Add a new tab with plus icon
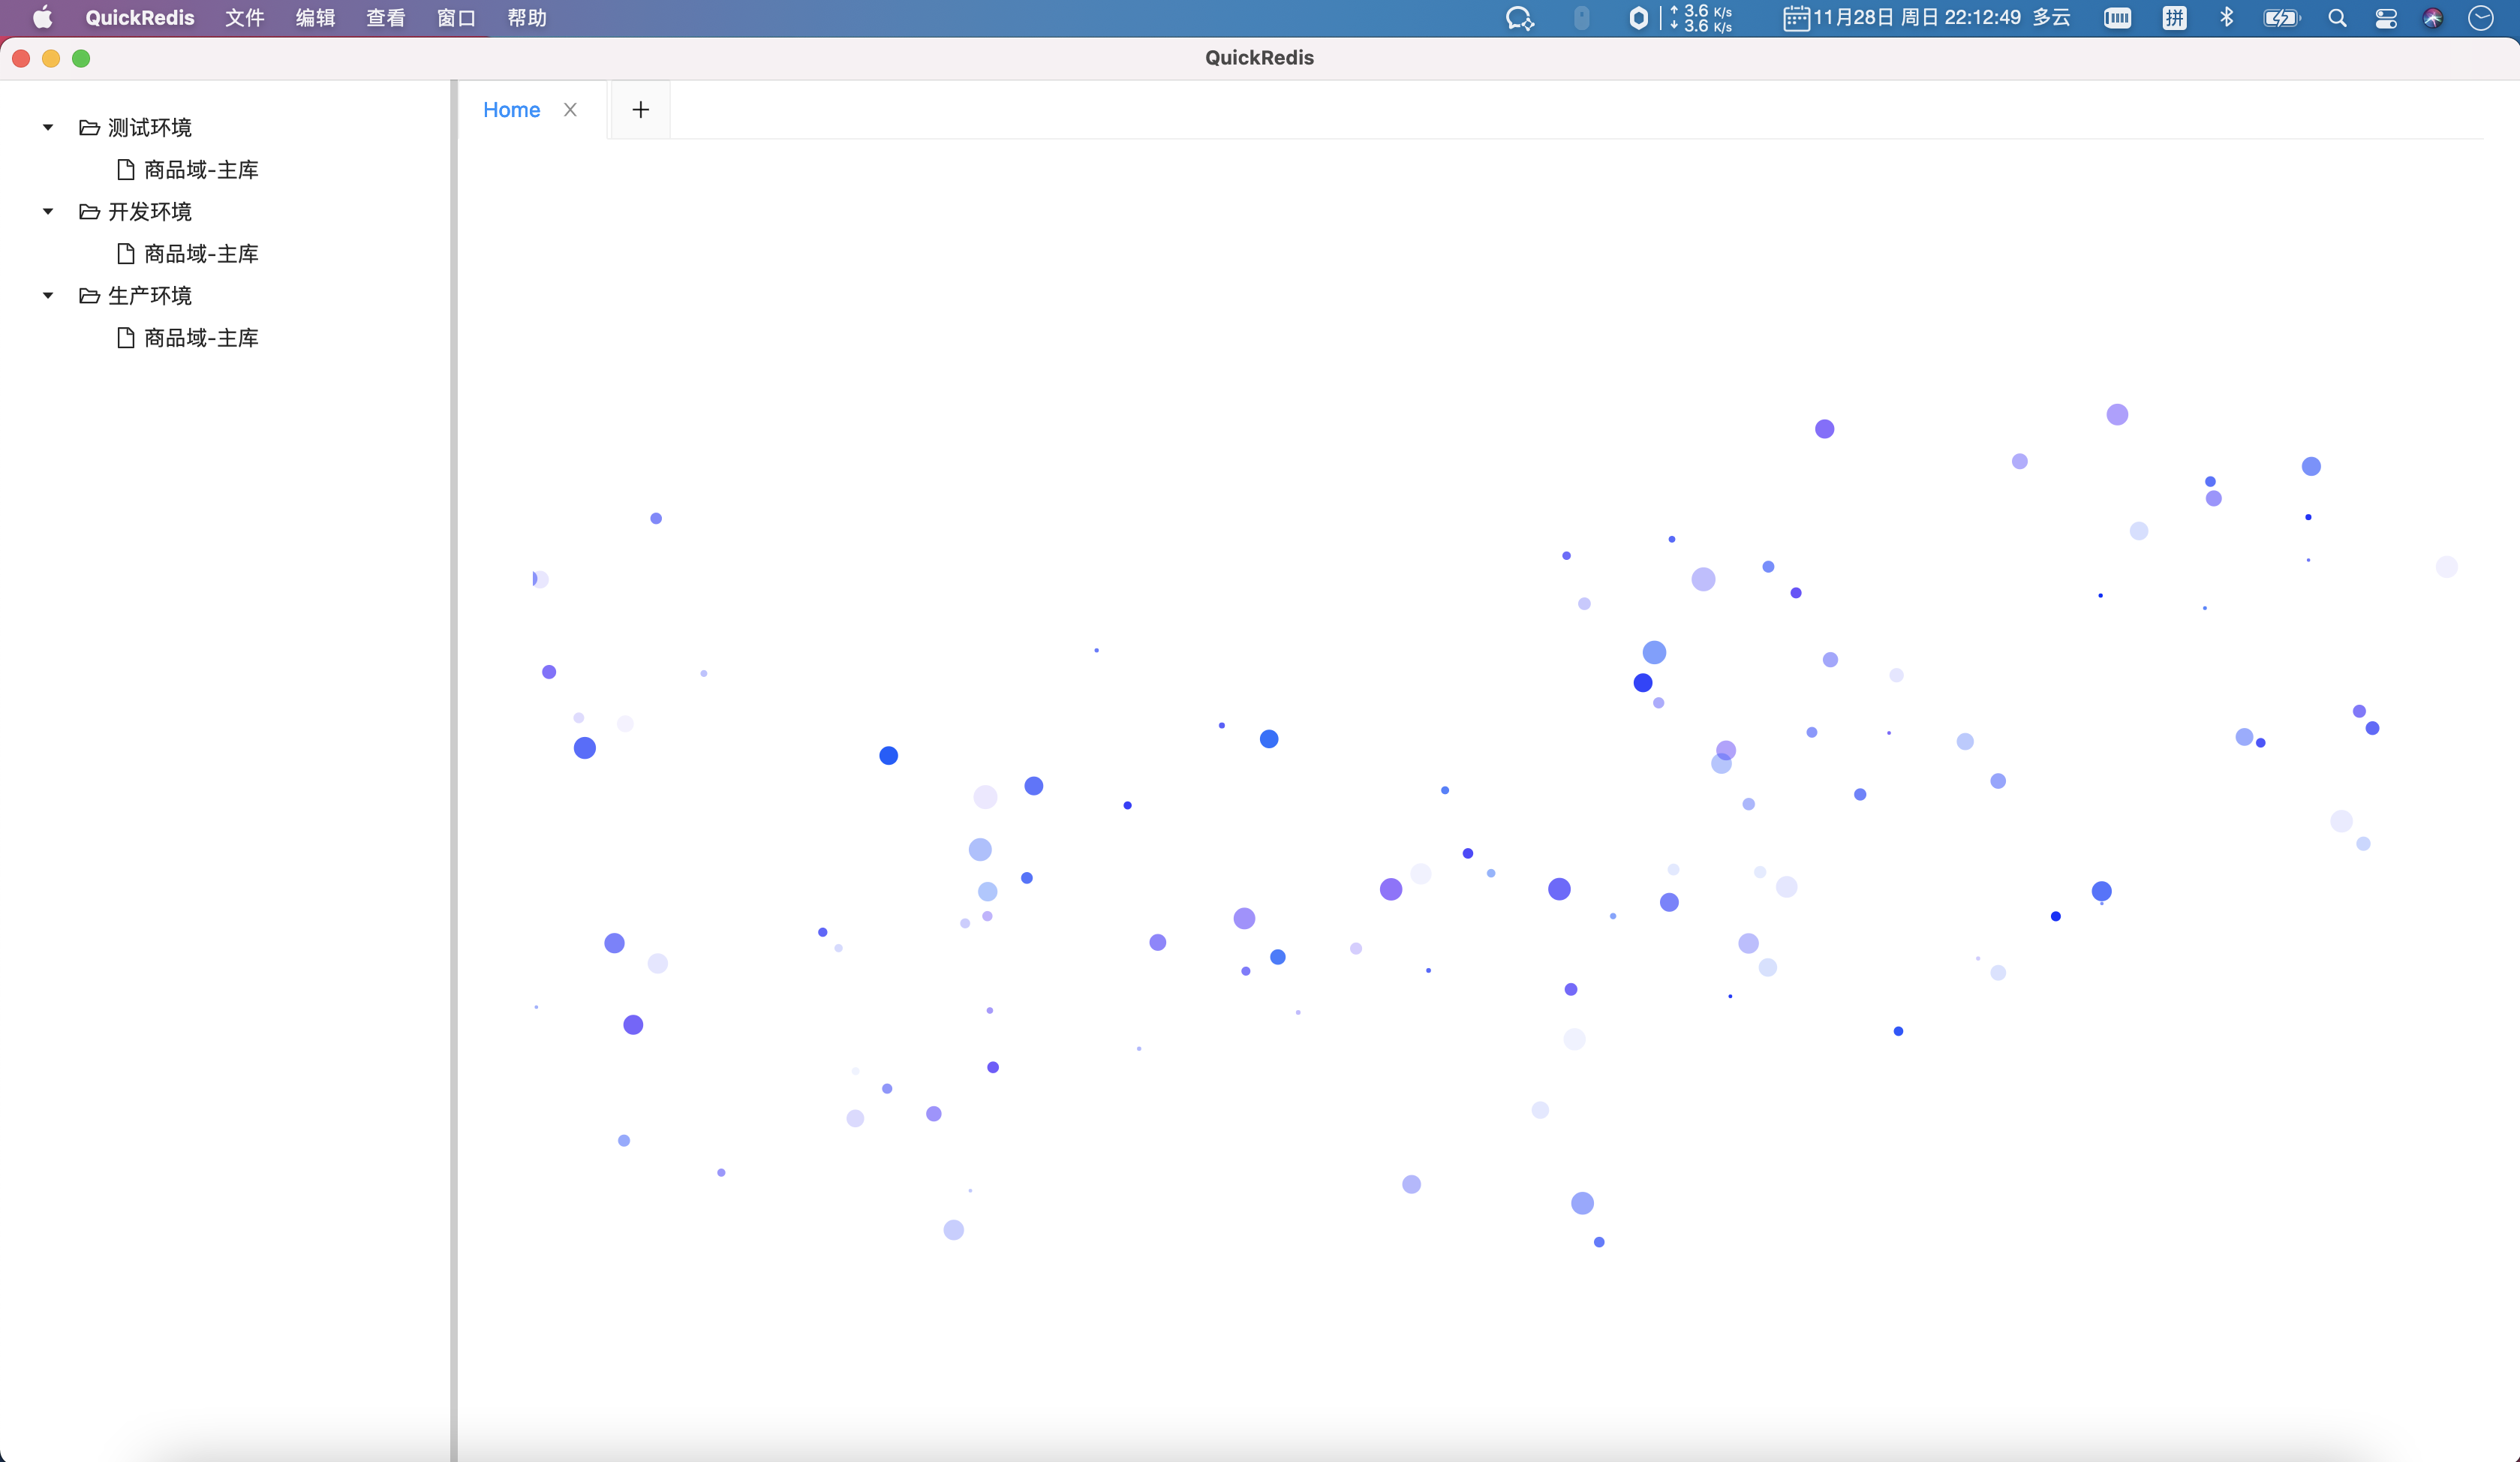 pos(640,110)
